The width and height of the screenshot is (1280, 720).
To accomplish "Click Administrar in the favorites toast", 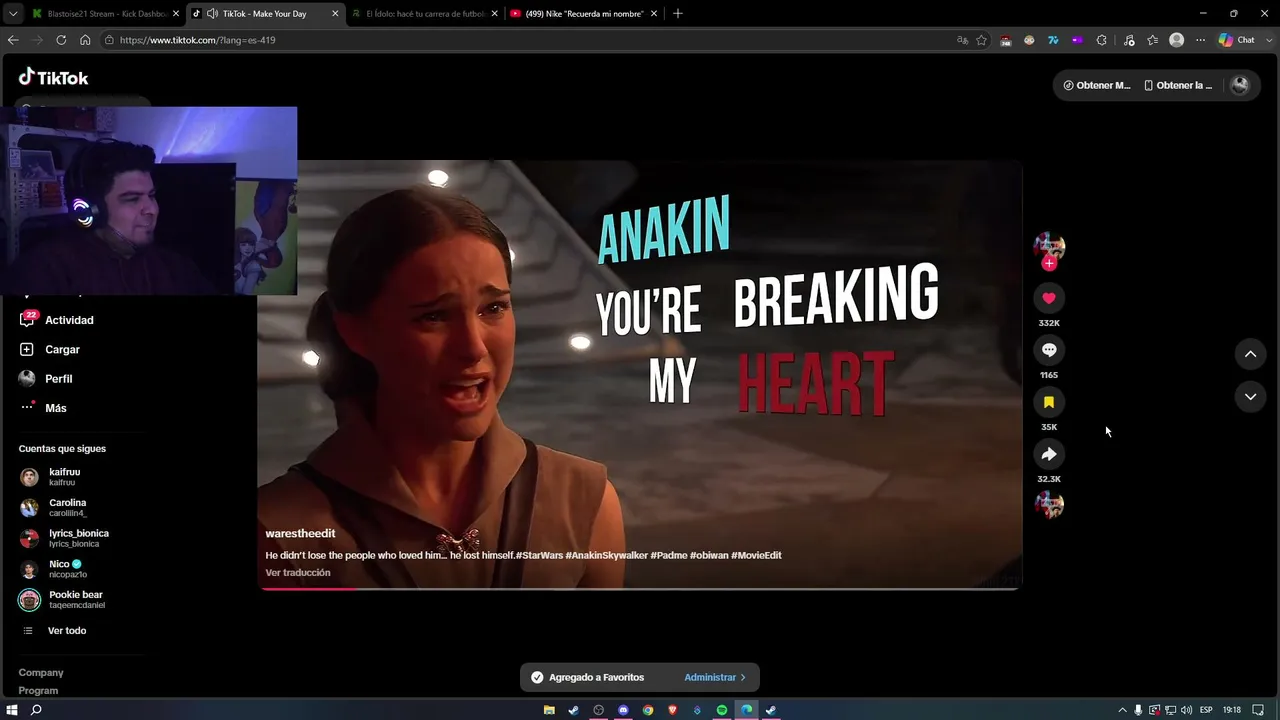I will pos(715,677).
